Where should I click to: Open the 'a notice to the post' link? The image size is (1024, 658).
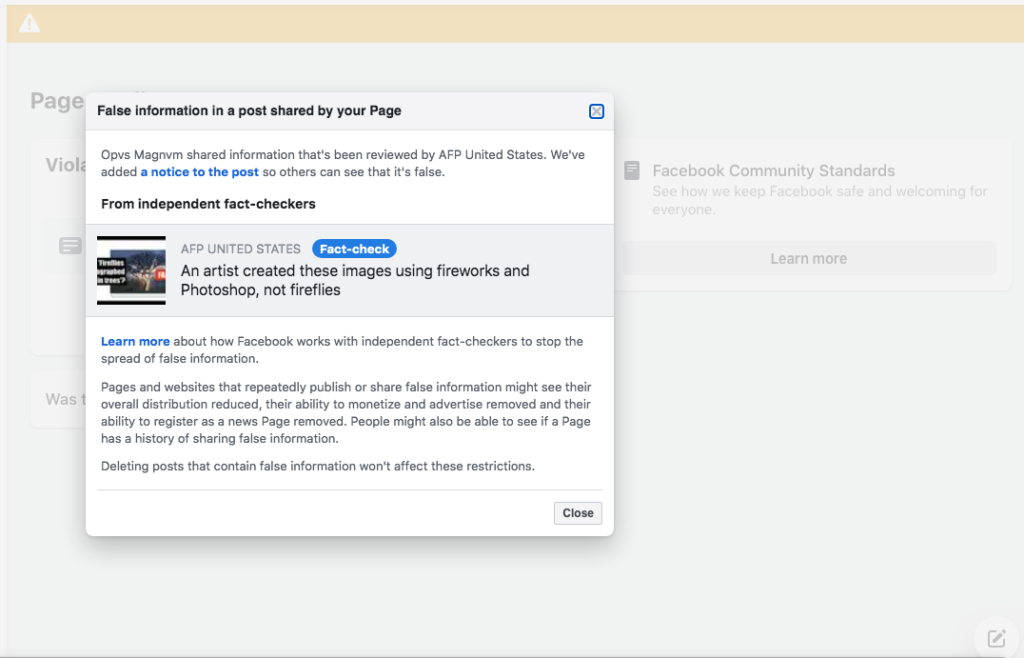[200, 172]
